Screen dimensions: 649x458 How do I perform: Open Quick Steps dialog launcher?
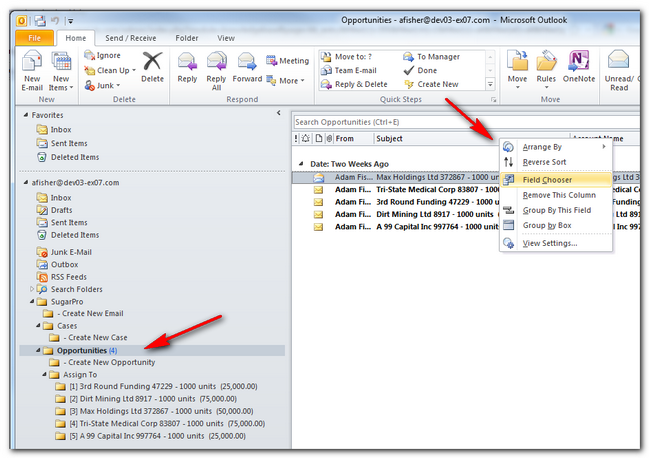pyautogui.click(x=493, y=100)
